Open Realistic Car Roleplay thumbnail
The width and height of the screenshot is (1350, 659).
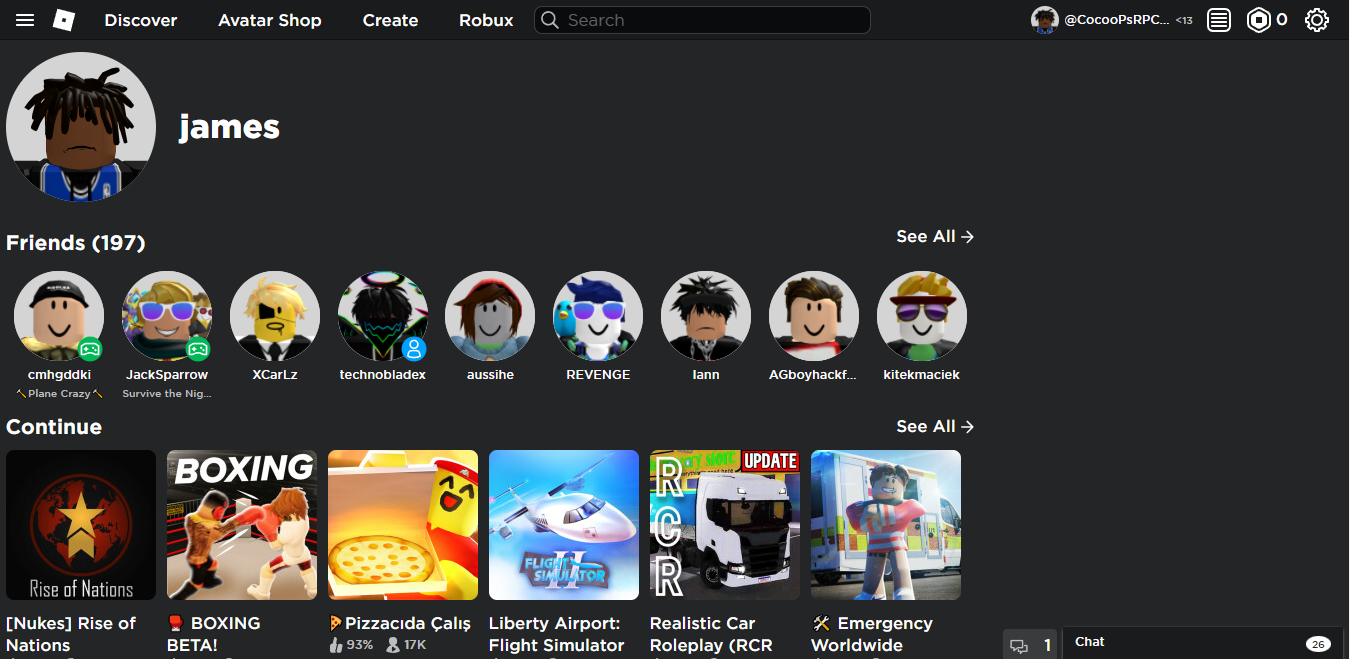725,525
